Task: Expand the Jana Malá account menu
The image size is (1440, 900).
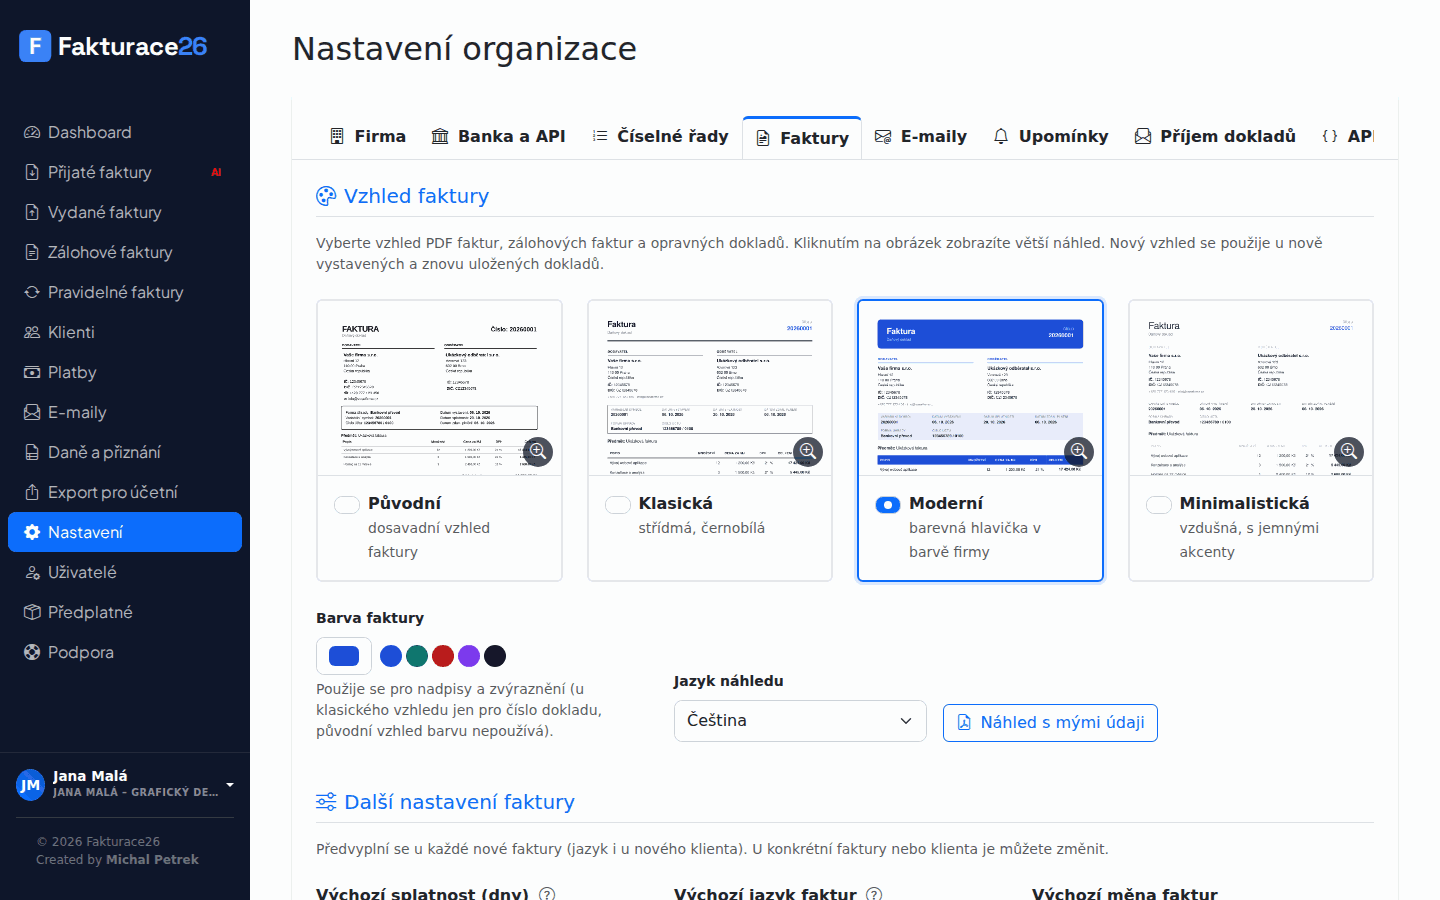Action: 124,784
